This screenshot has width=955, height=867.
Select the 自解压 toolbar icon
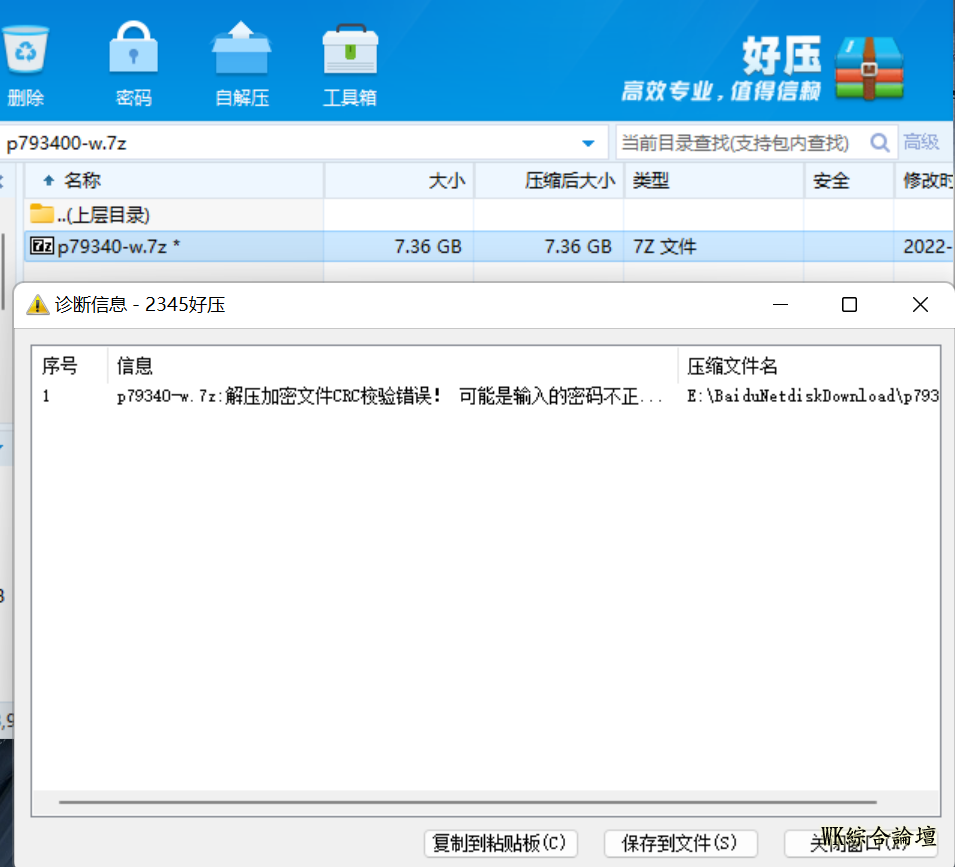[x=241, y=48]
